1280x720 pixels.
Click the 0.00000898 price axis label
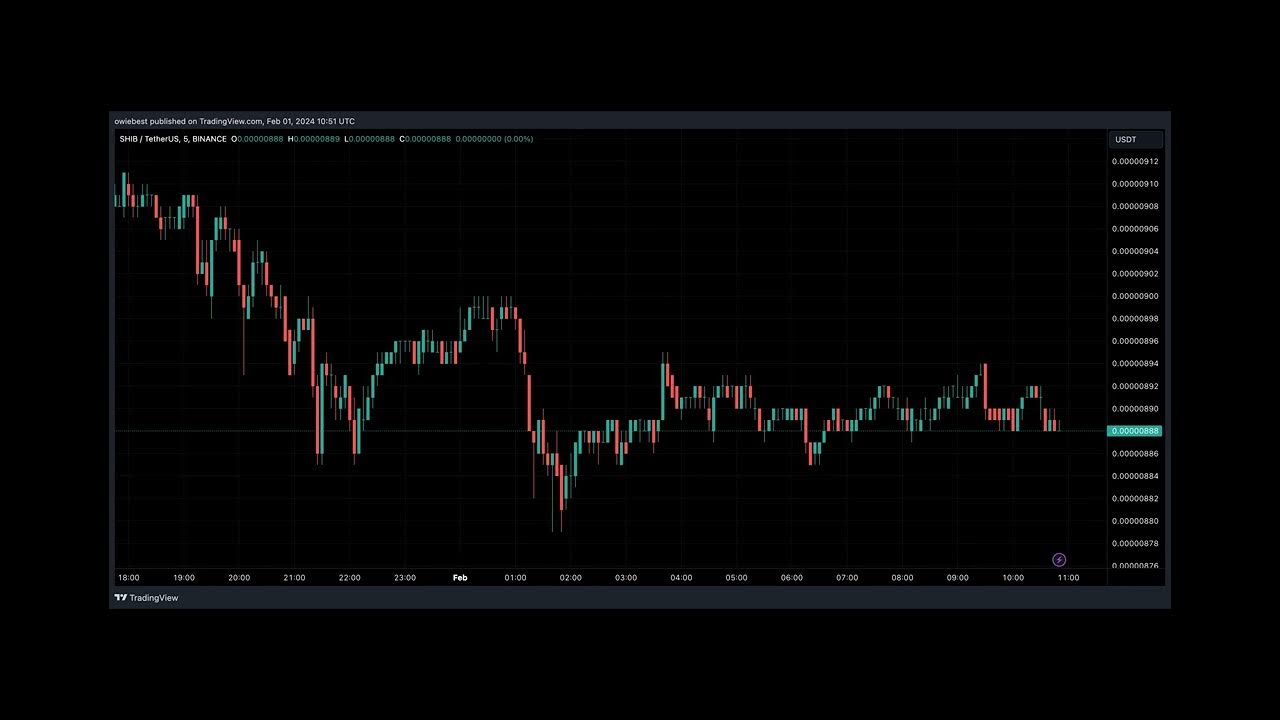(1135, 319)
